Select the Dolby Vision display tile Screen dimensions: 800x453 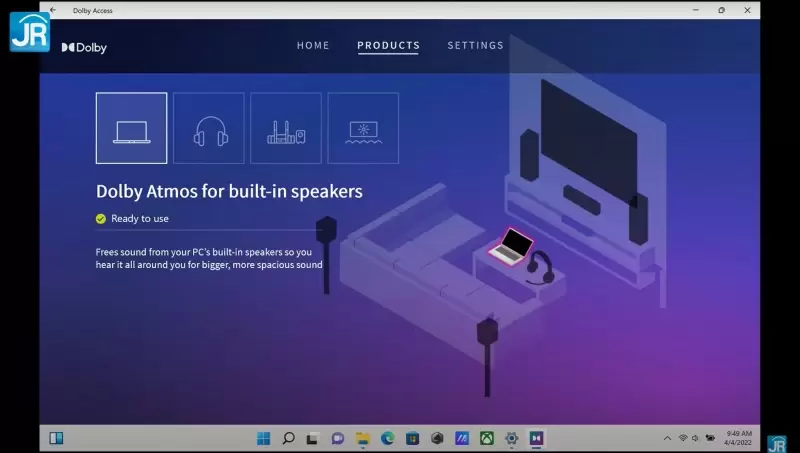click(363, 128)
